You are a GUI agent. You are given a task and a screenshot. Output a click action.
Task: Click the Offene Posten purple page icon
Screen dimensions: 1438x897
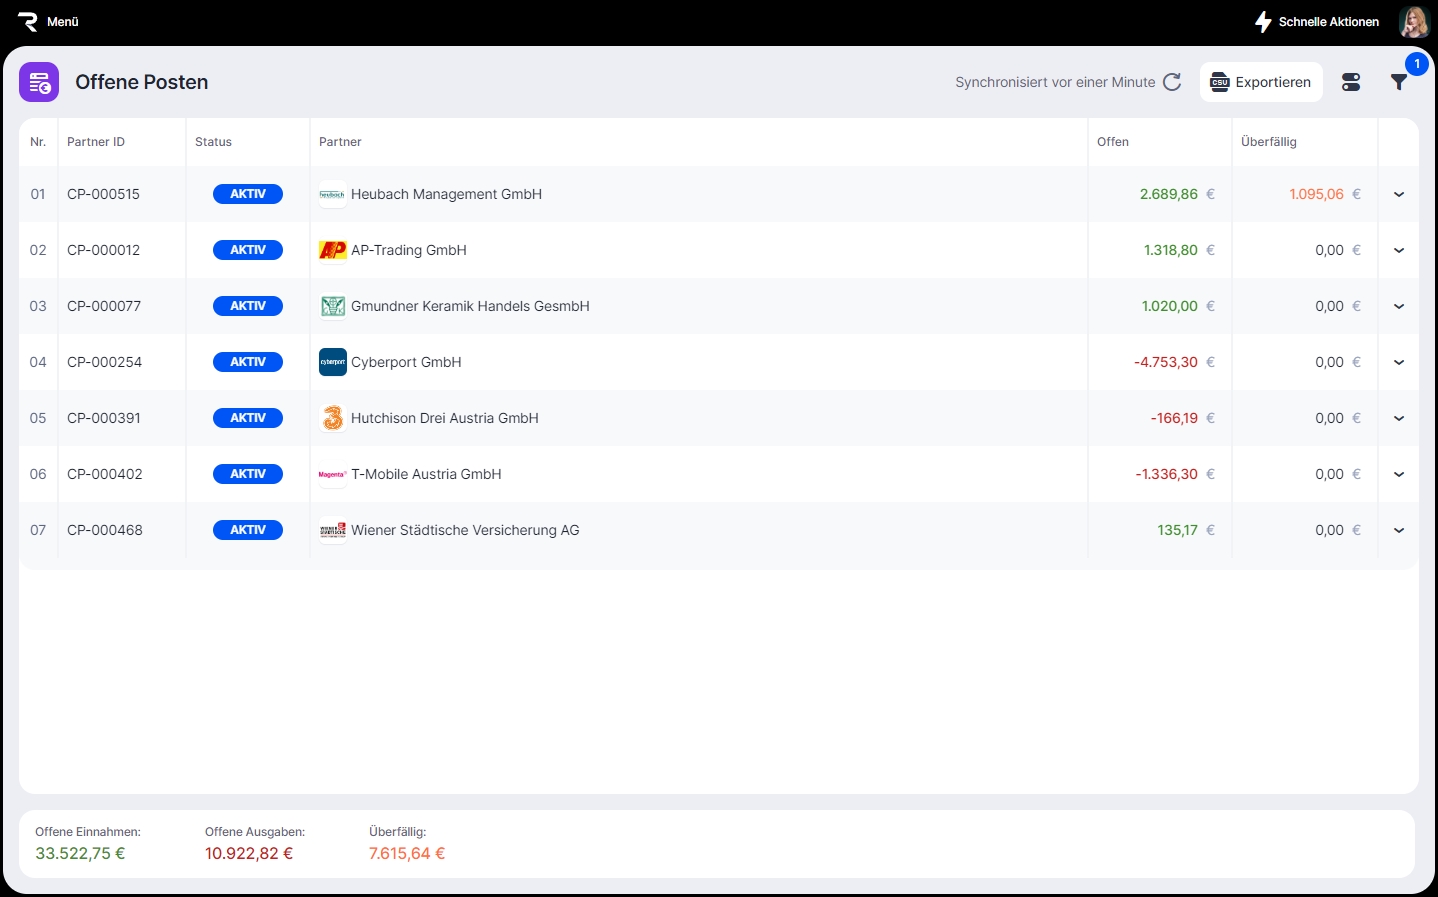pyautogui.click(x=39, y=82)
